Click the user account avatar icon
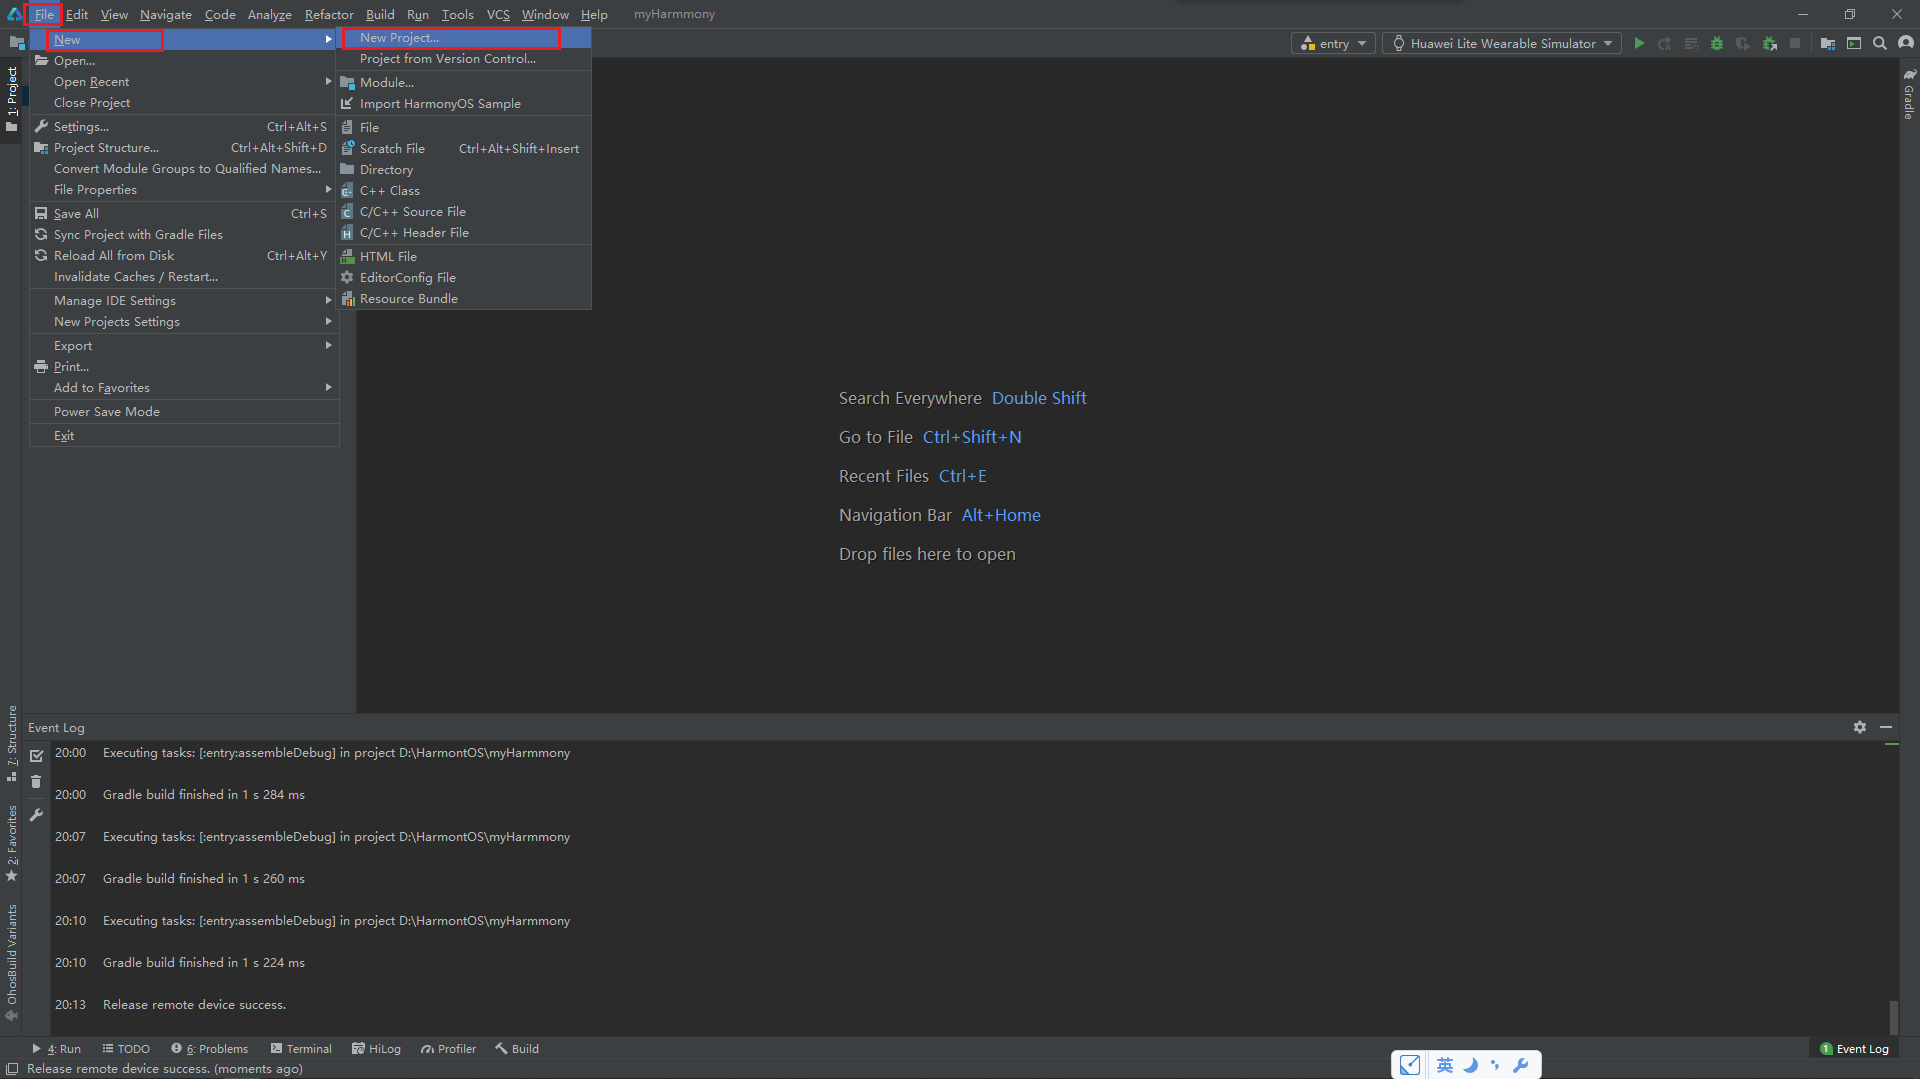This screenshot has width=1920, height=1079. click(1906, 43)
